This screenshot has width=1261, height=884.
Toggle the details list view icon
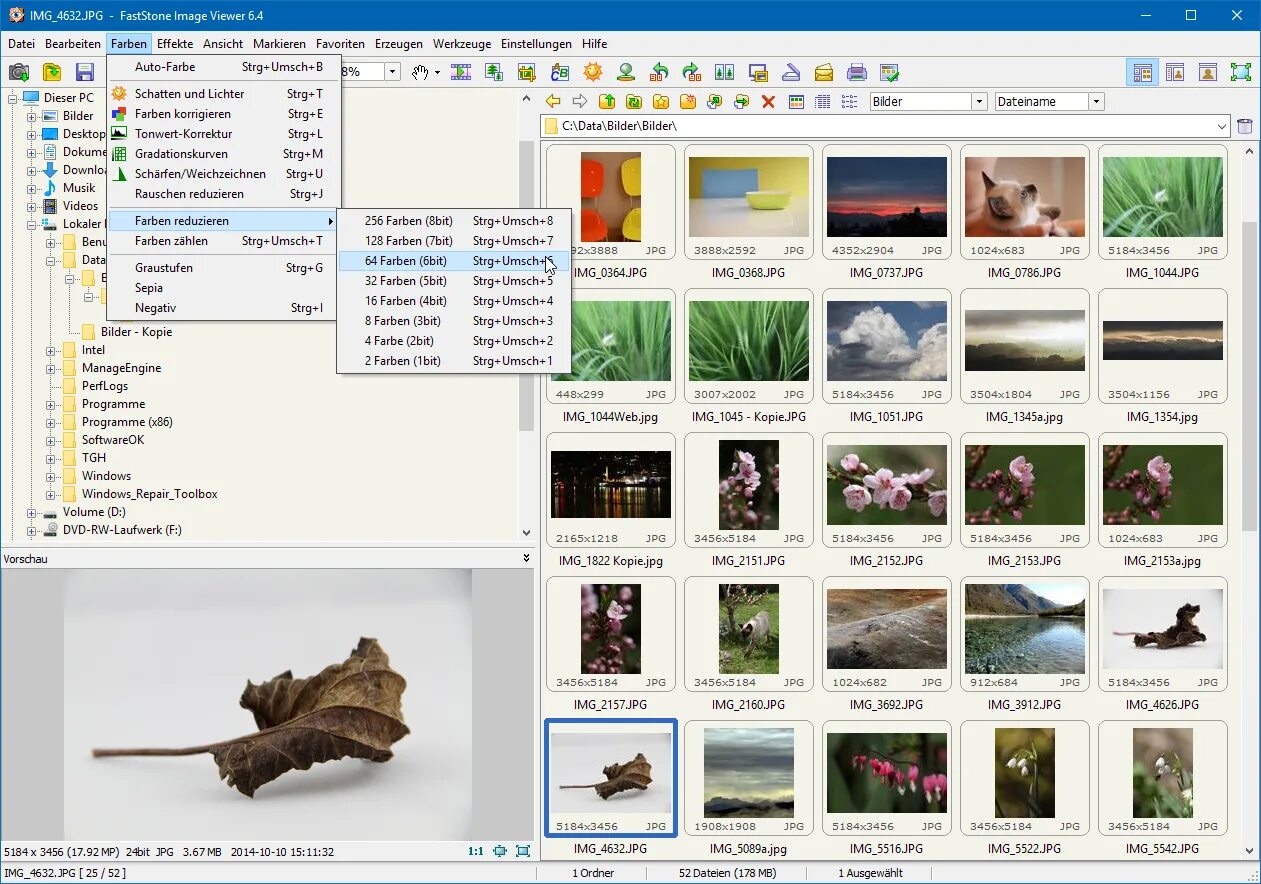(x=822, y=102)
